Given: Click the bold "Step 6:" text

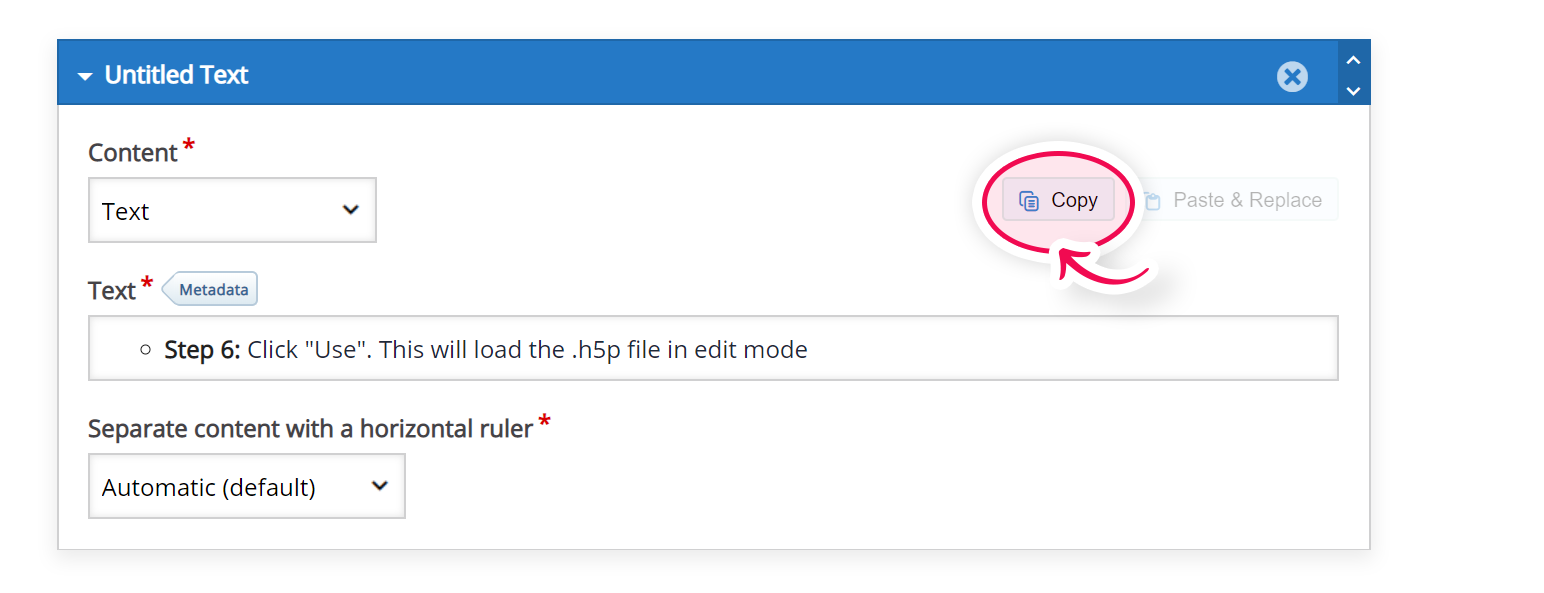Looking at the screenshot, I should click(x=202, y=350).
